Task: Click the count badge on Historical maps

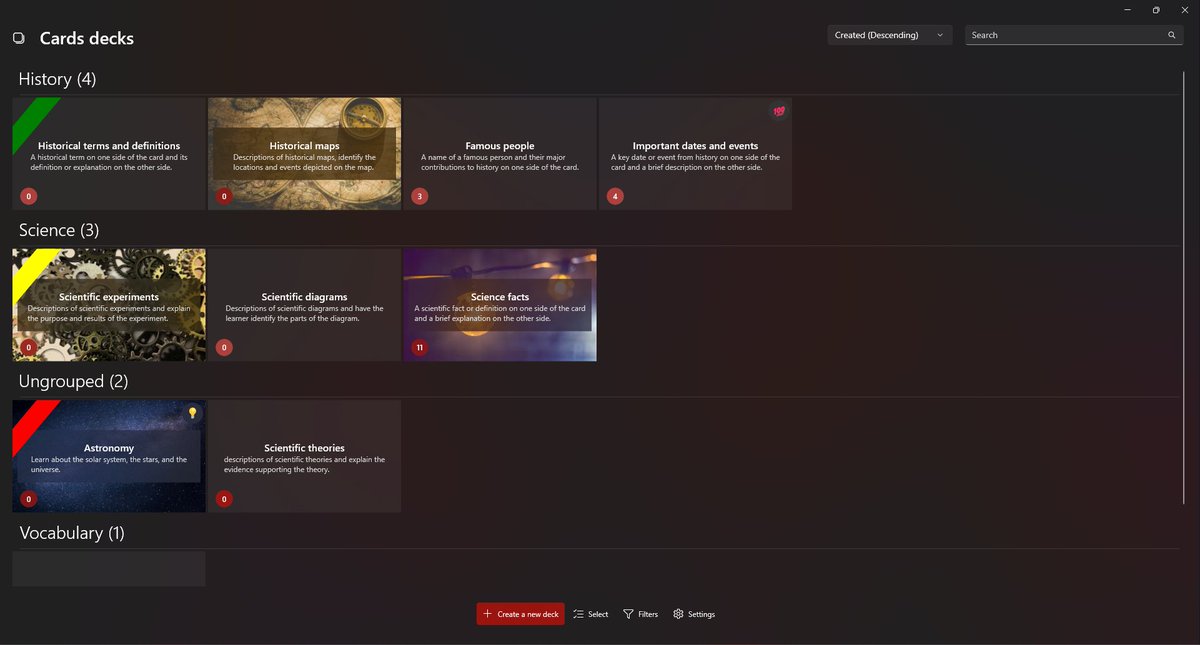Action: 224,196
